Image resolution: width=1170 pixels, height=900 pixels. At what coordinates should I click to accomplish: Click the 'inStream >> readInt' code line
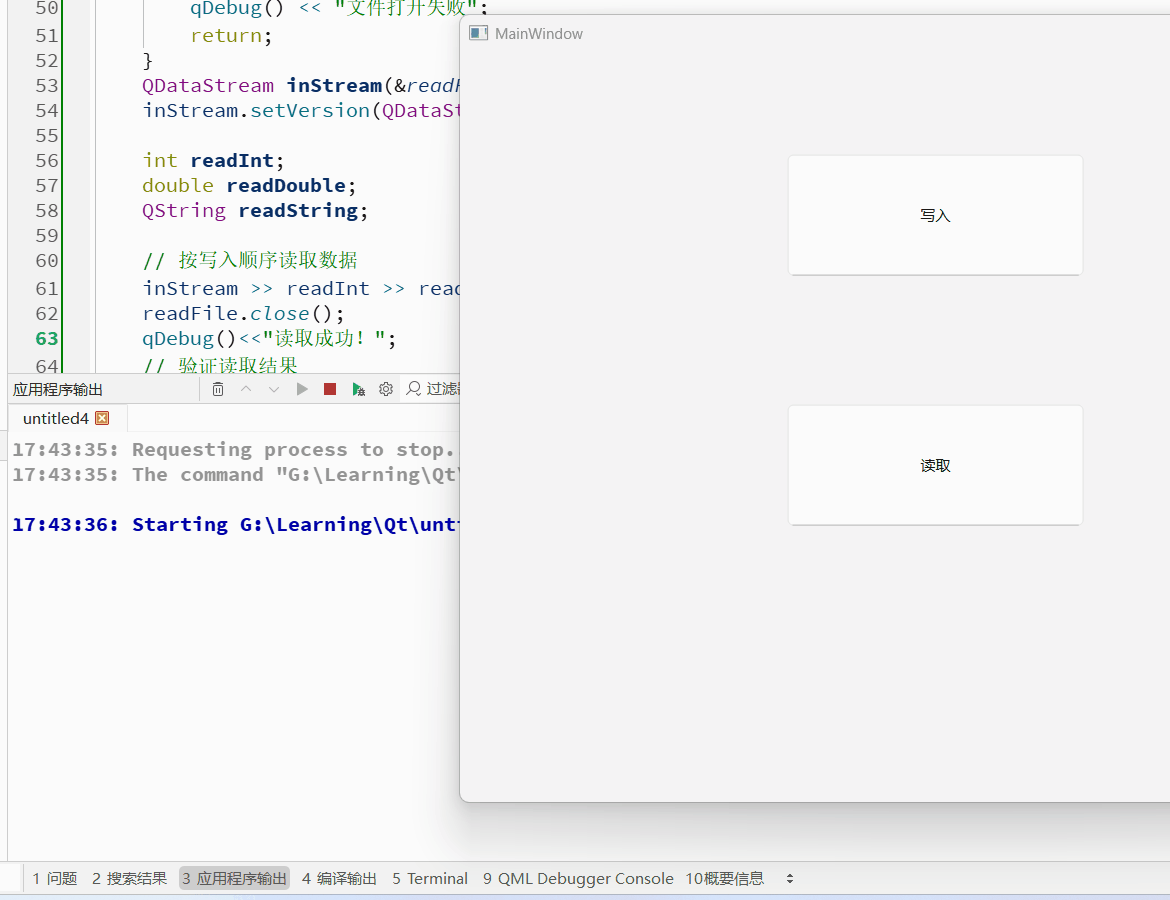click(x=301, y=288)
